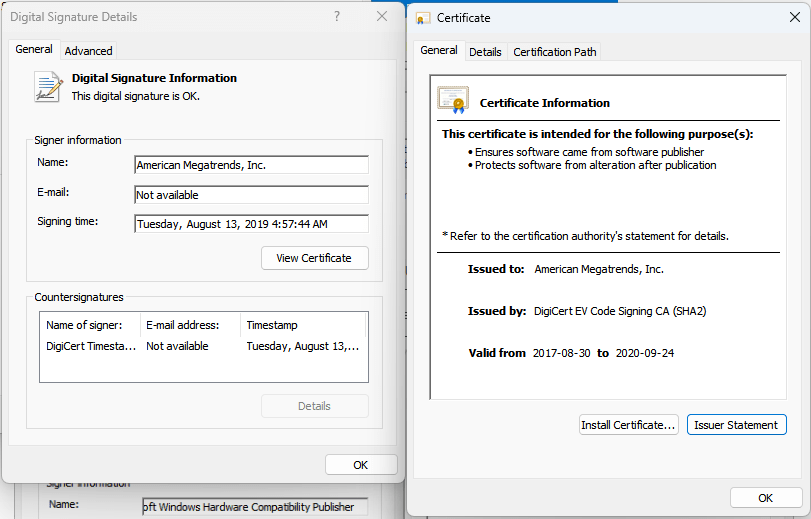The image size is (811, 519).
Task: Confirm OK in Digital Signature Details
Action: coord(360,465)
